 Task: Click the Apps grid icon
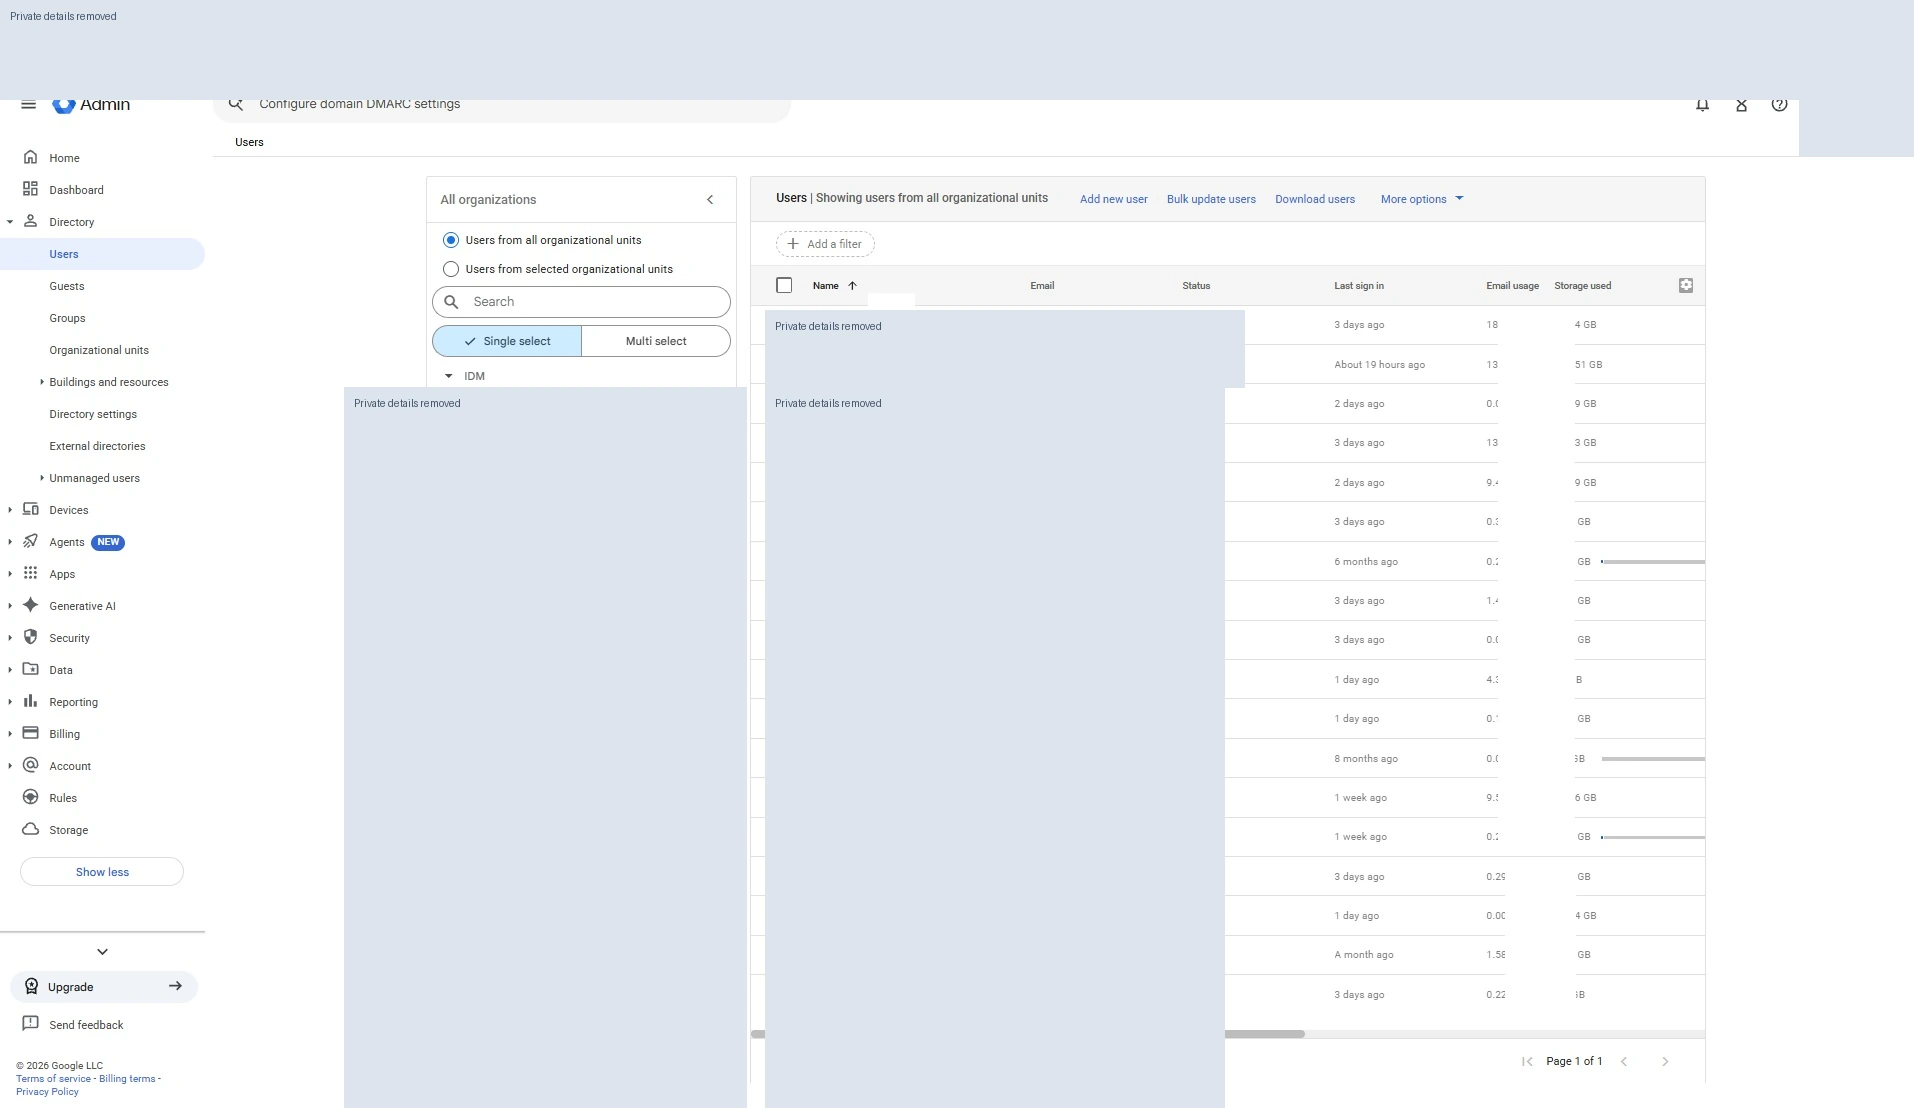pos(31,573)
